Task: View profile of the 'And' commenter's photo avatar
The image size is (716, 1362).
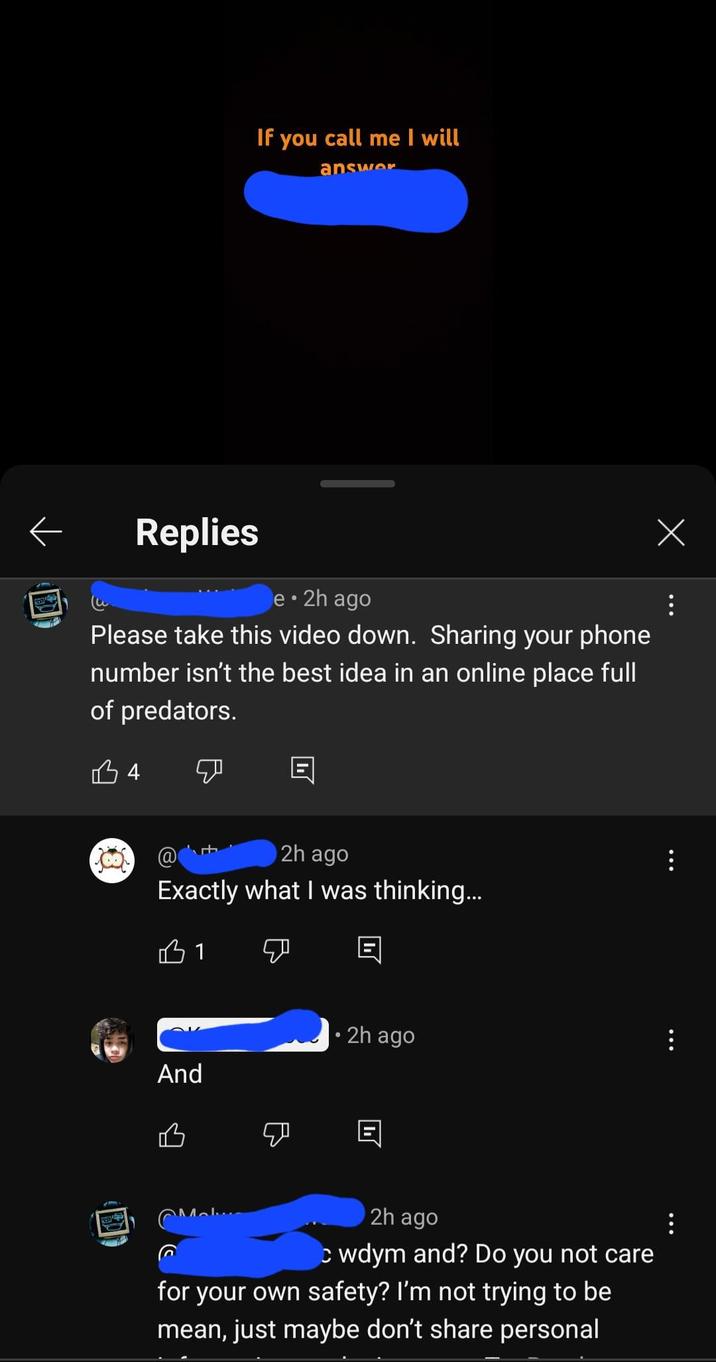Action: (x=112, y=1040)
